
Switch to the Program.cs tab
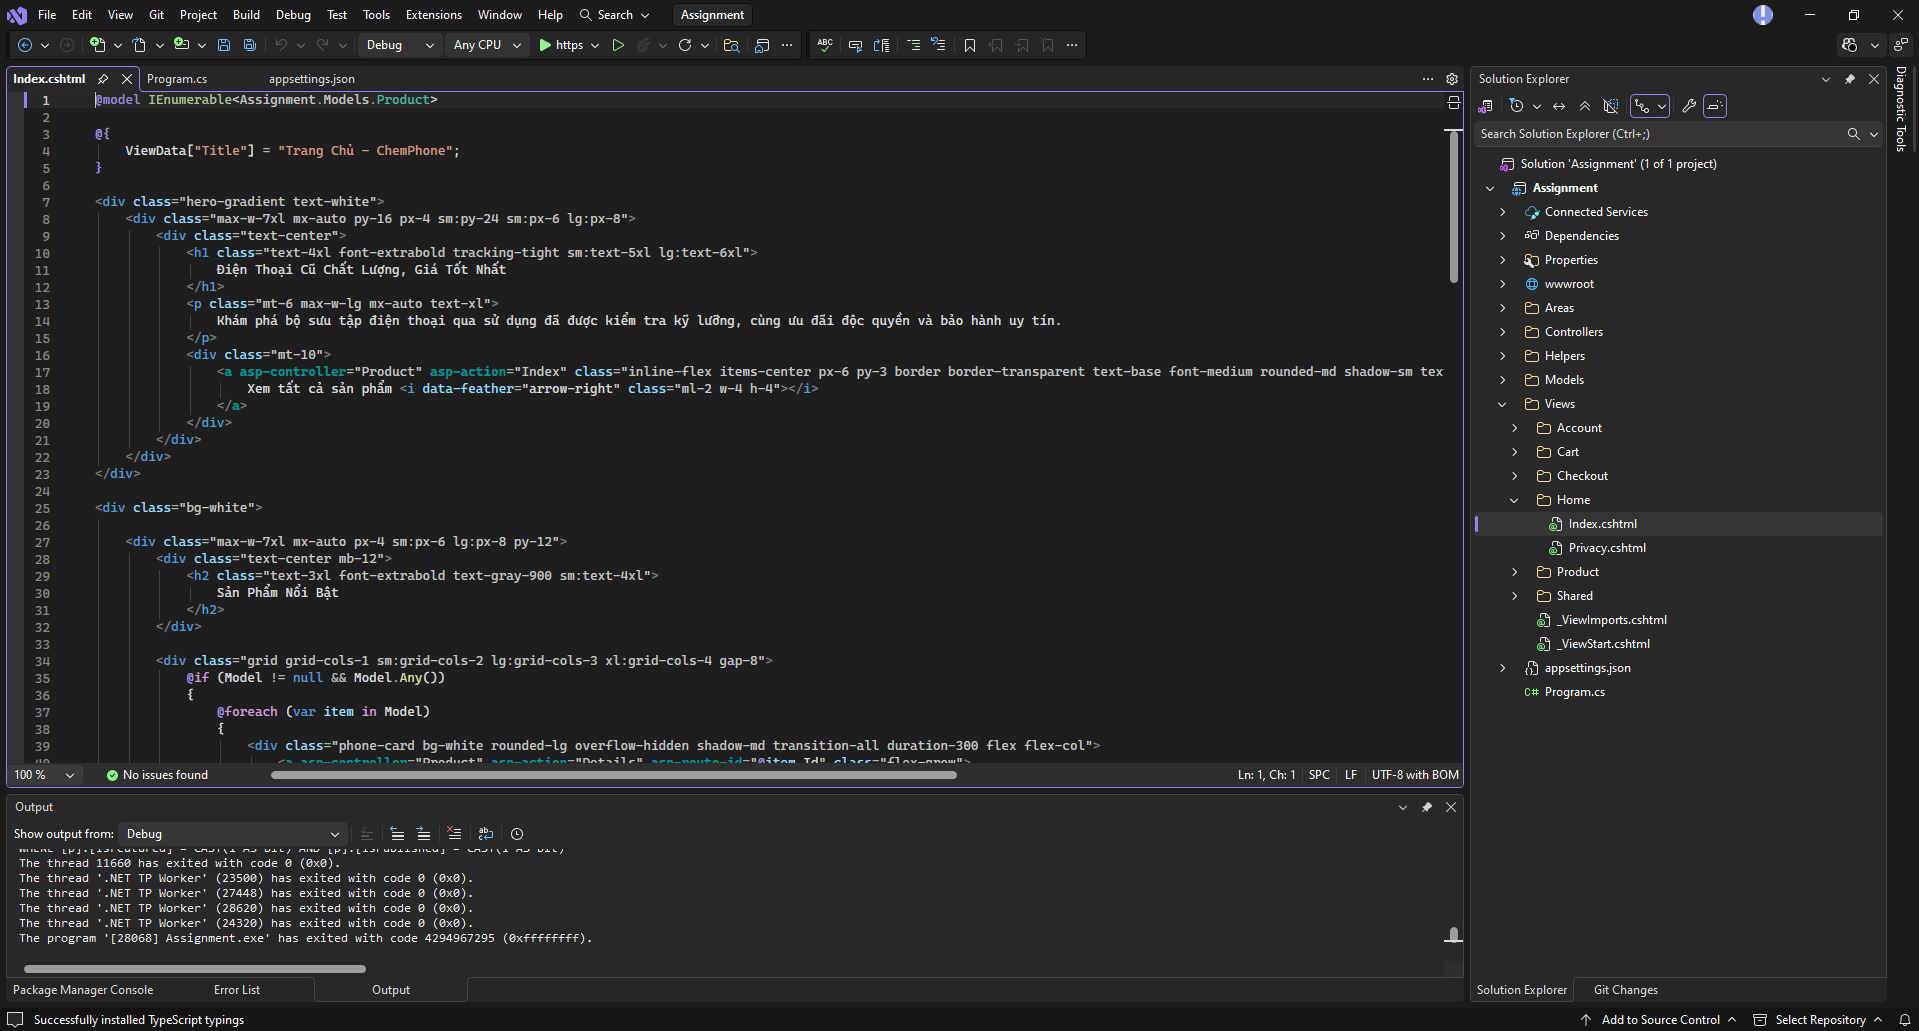tap(177, 78)
